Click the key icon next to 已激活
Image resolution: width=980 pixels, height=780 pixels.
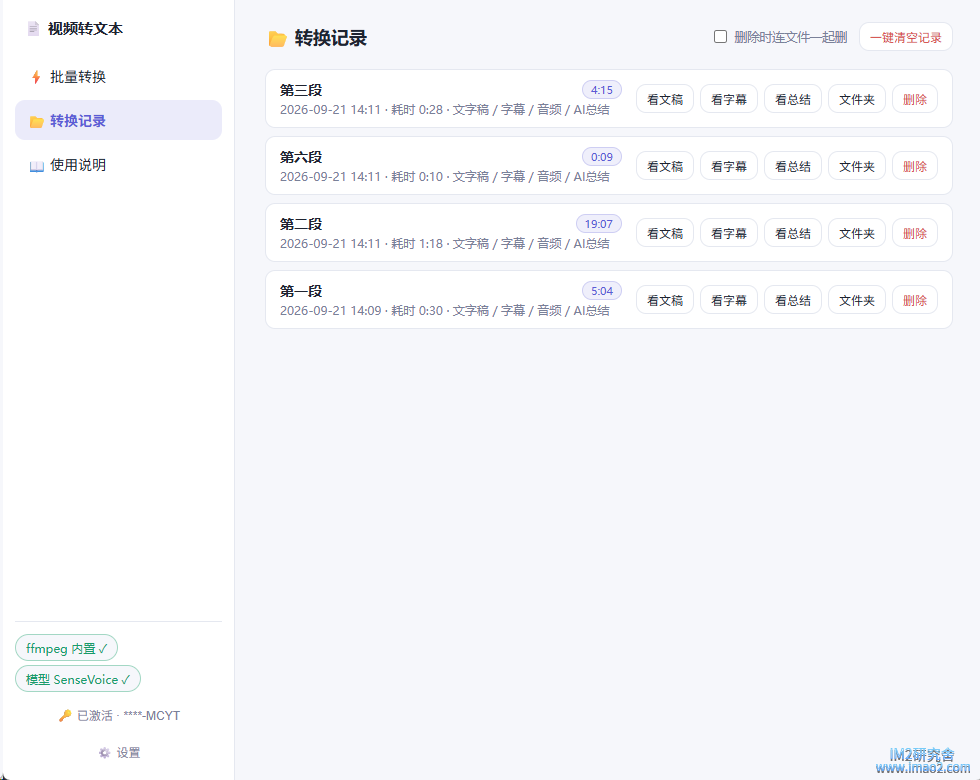click(65, 716)
